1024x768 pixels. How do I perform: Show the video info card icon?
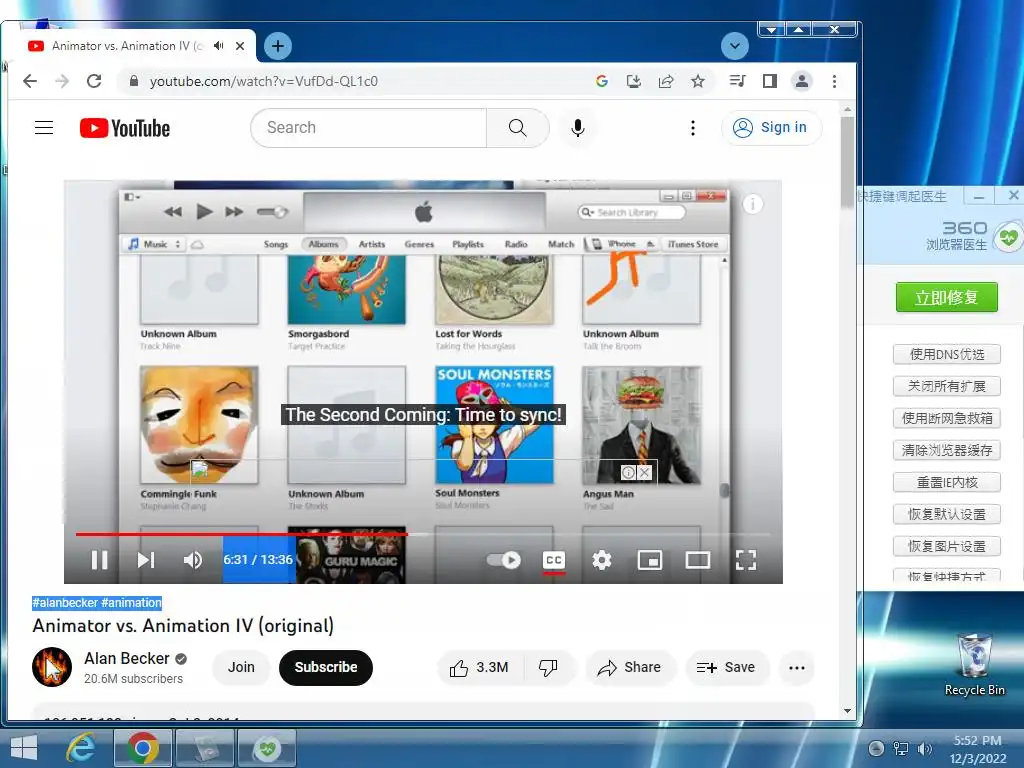(752, 204)
